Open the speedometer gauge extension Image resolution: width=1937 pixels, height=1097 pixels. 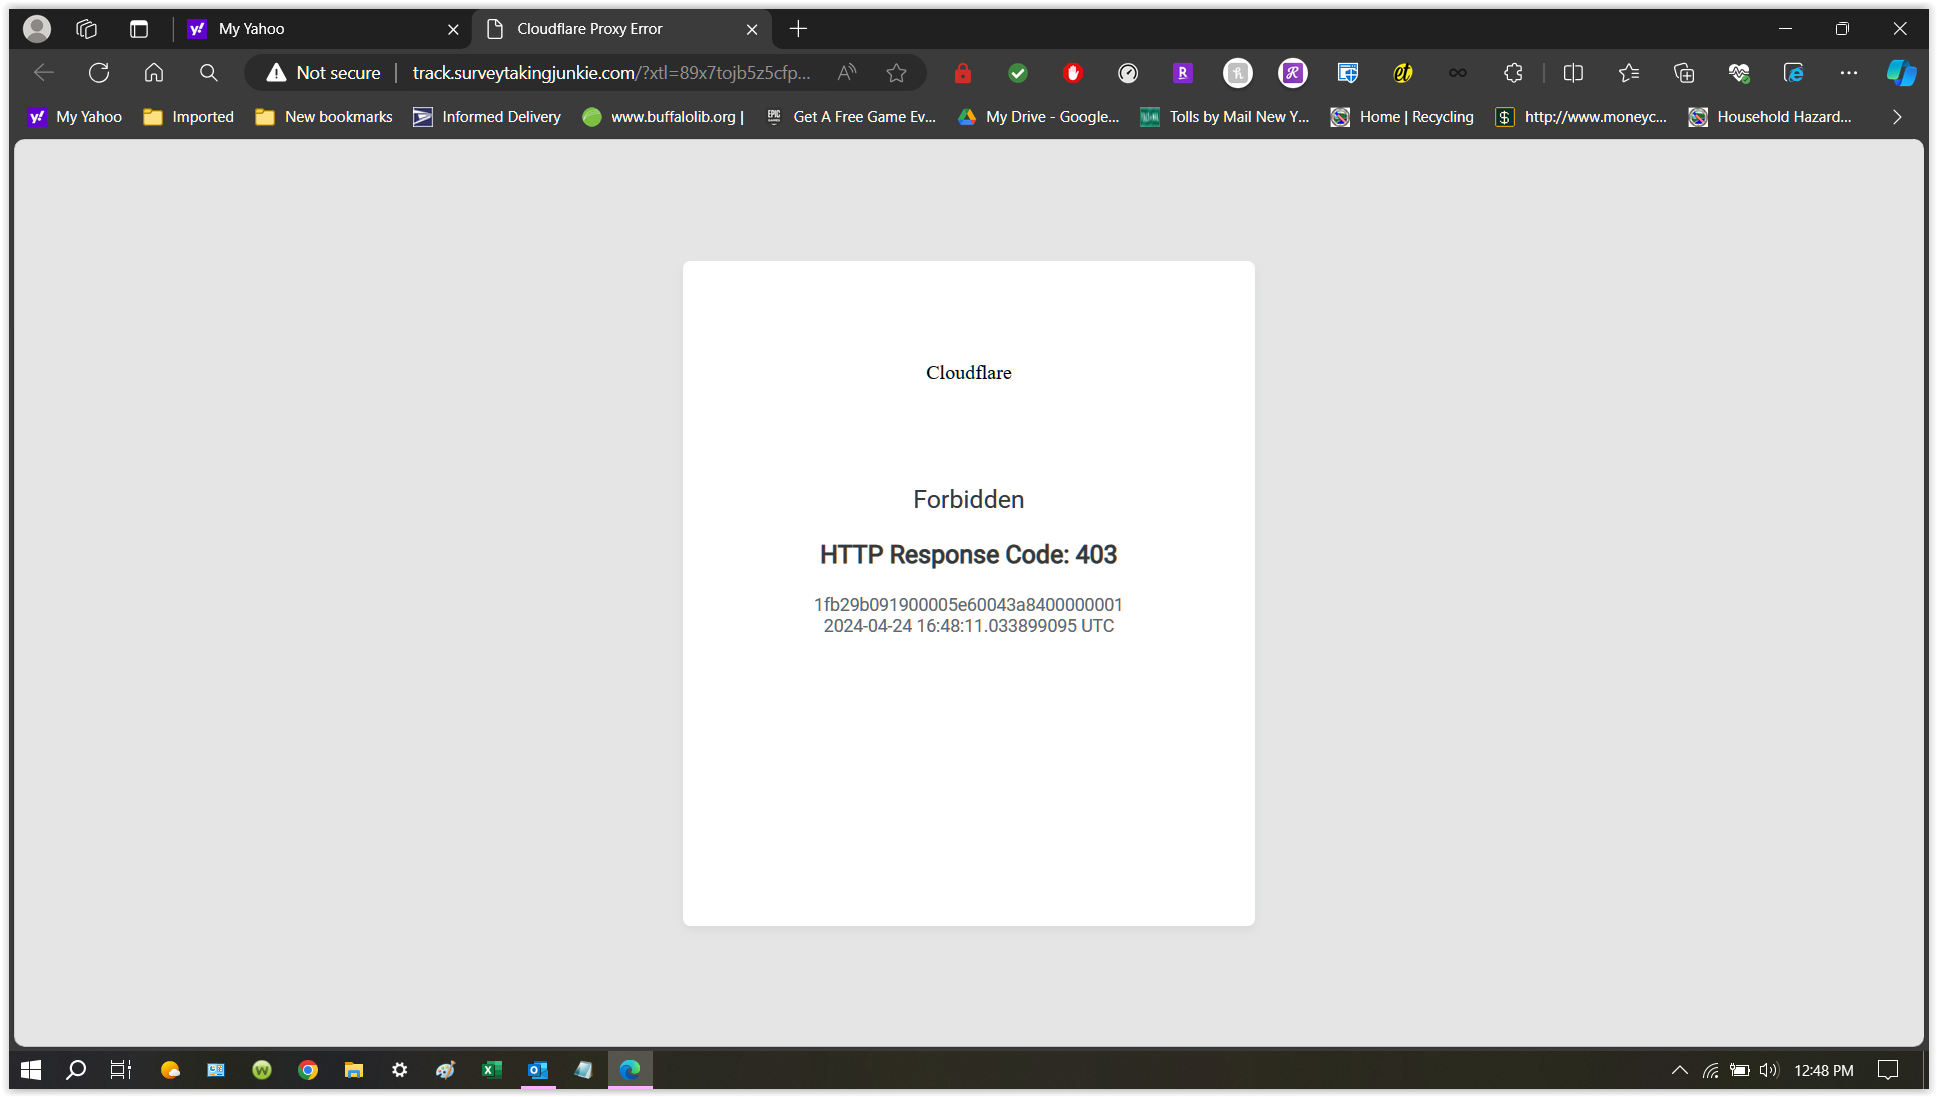point(1128,73)
